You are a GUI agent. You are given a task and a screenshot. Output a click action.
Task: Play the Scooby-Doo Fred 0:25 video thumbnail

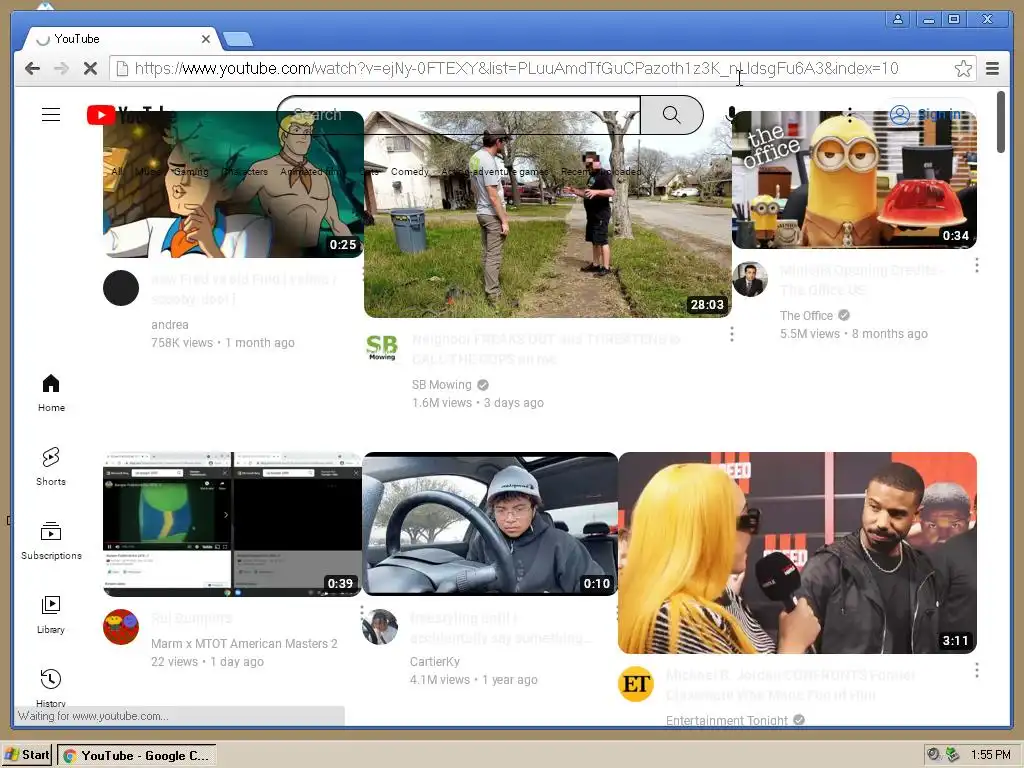(x=233, y=184)
